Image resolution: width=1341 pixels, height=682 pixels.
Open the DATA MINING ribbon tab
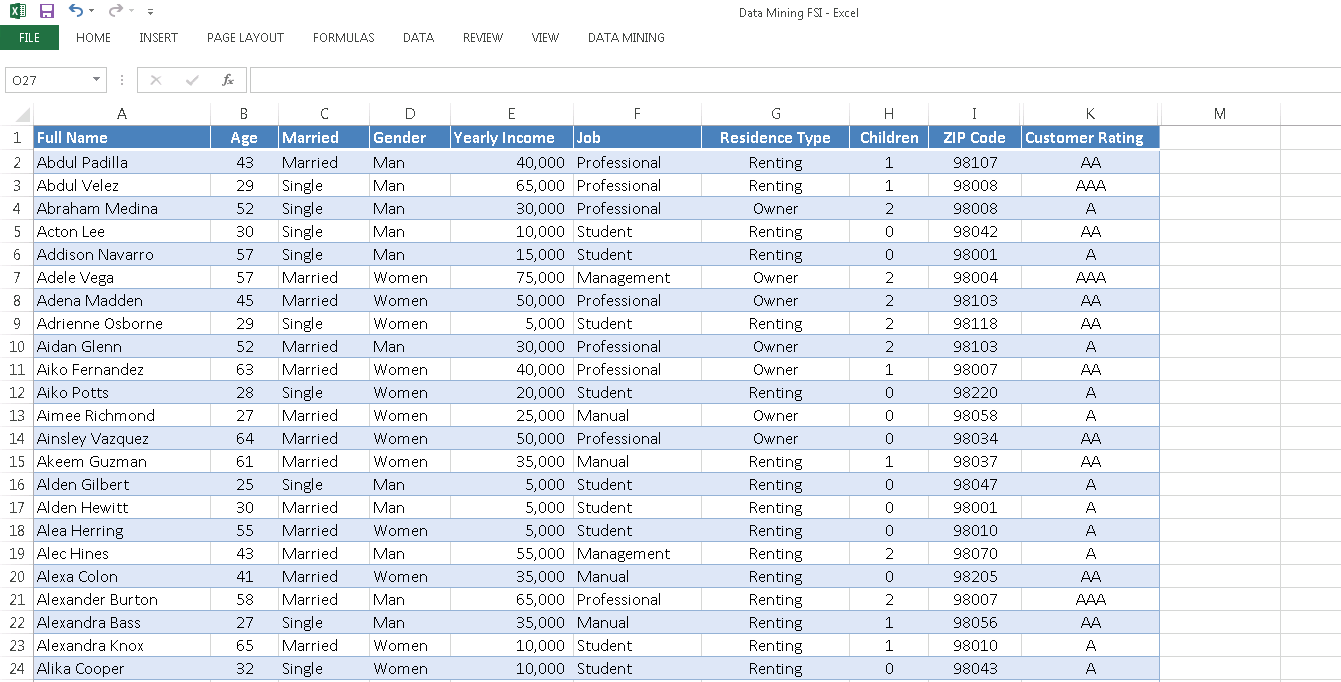click(626, 38)
